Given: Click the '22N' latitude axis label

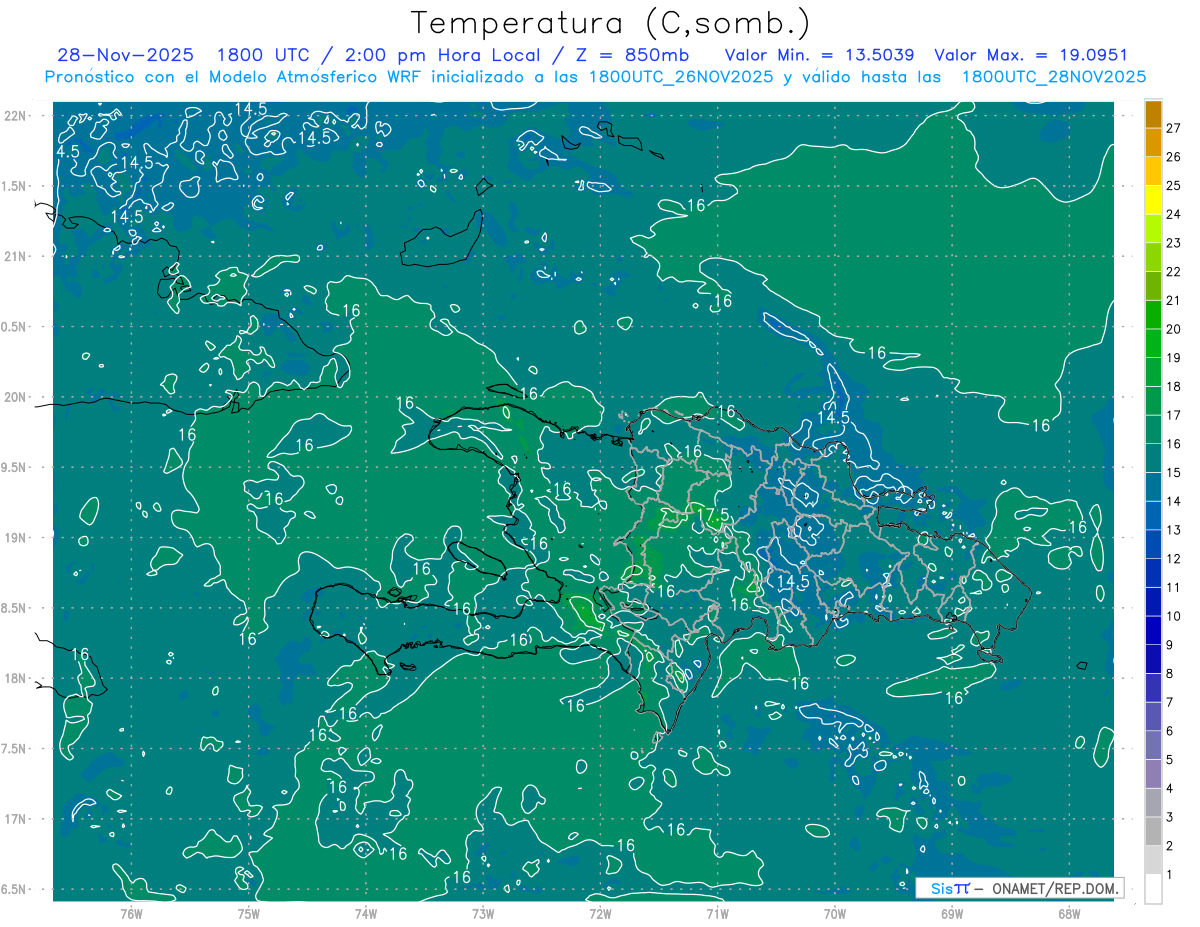Looking at the screenshot, I should pyautogui.click(x=17, y=115).
